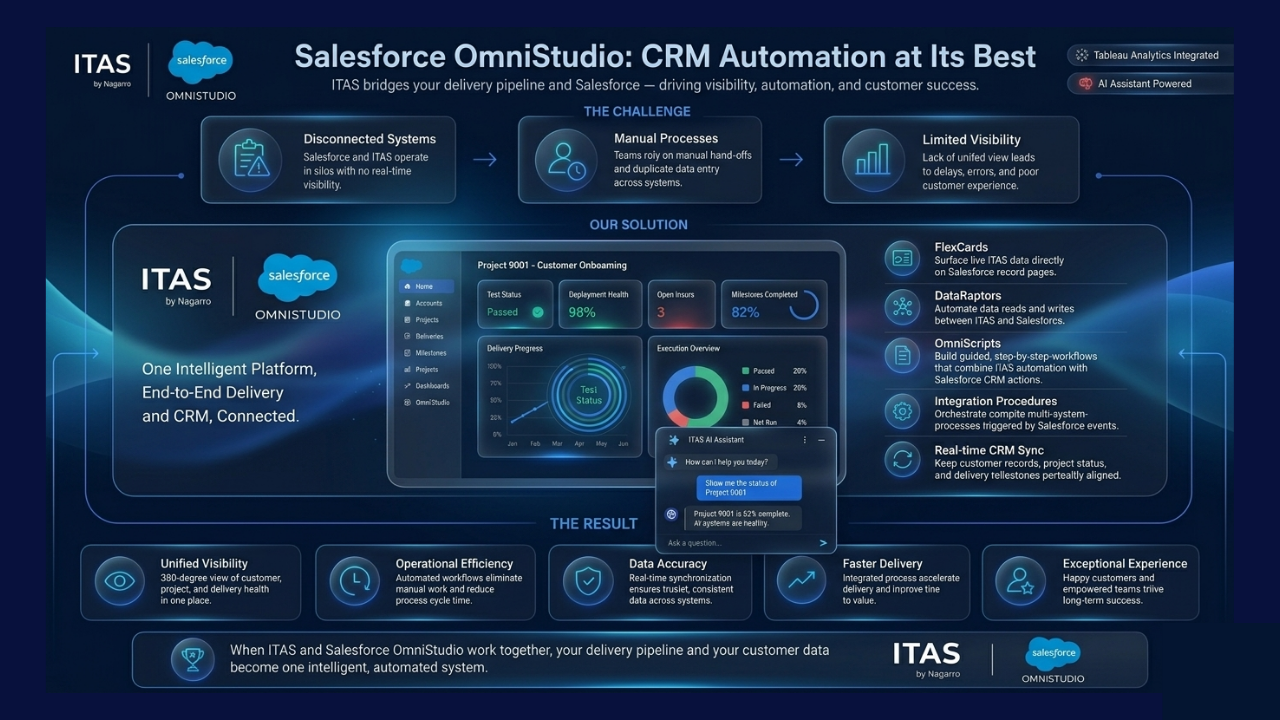Click the Salesforce logo in the bottom banner
The image size is (1280, 720).
tap(1053, 654)
